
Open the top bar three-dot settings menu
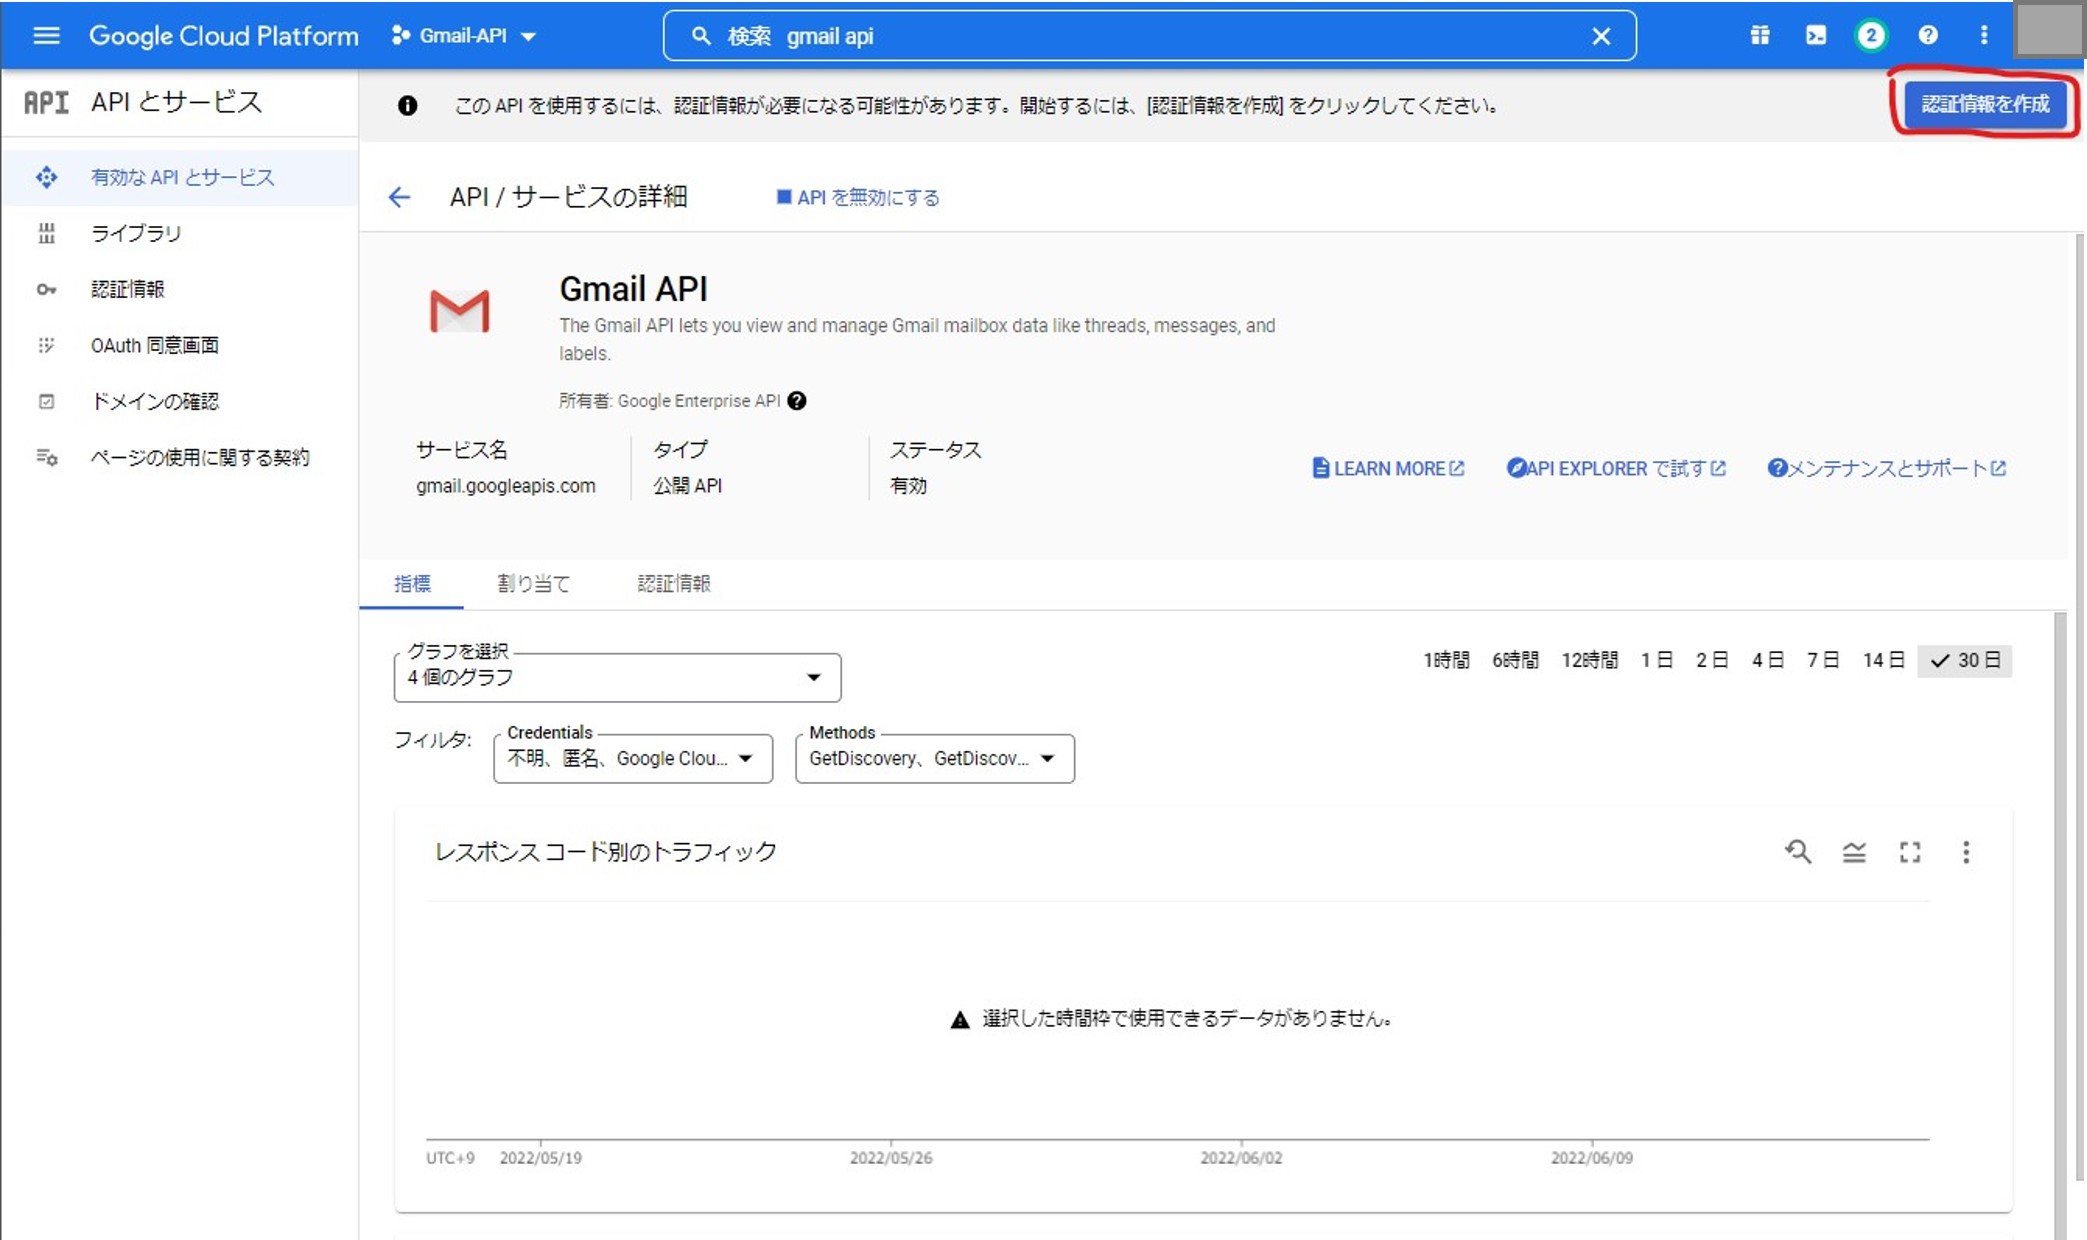(1984, 36)
